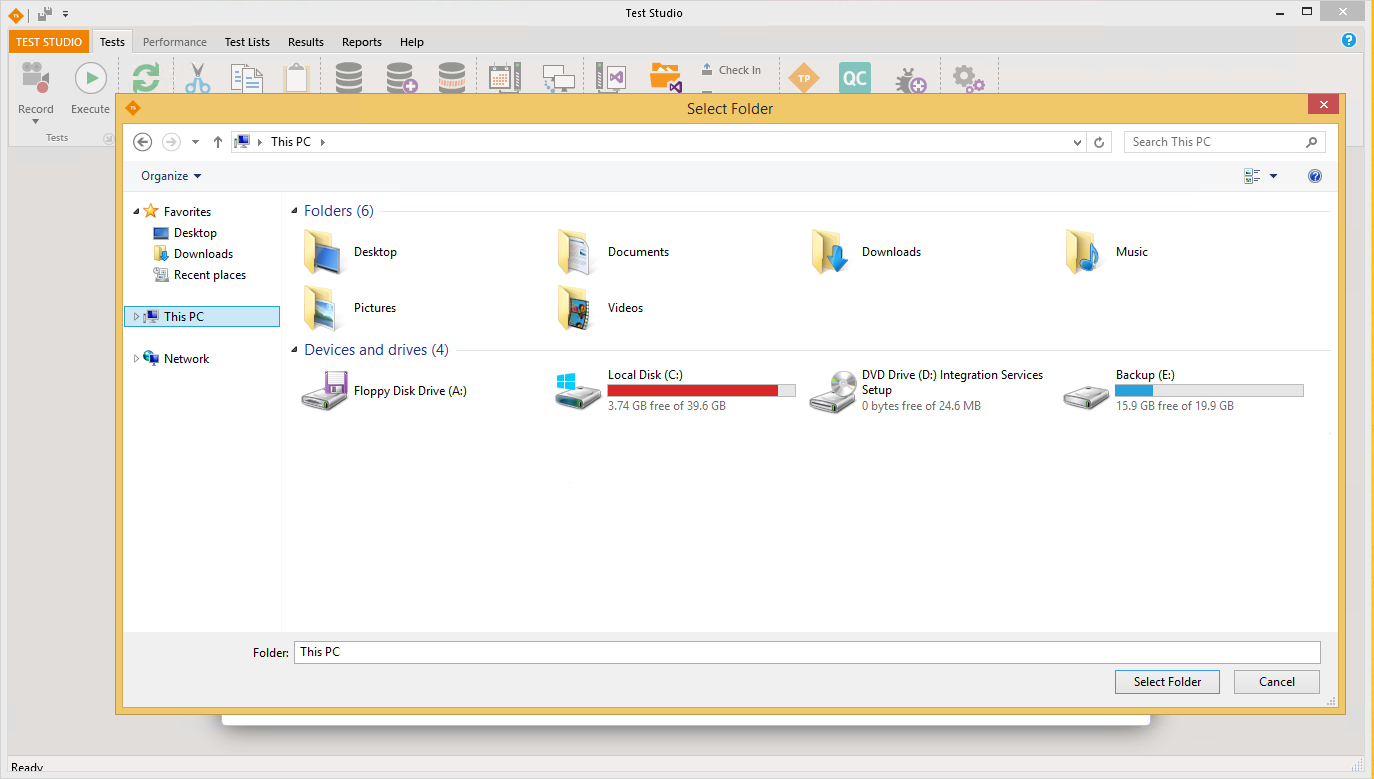Open the address bar previous locations dropdown
The width and height of the screenshot is (1374, 779).
(1077, 142)
